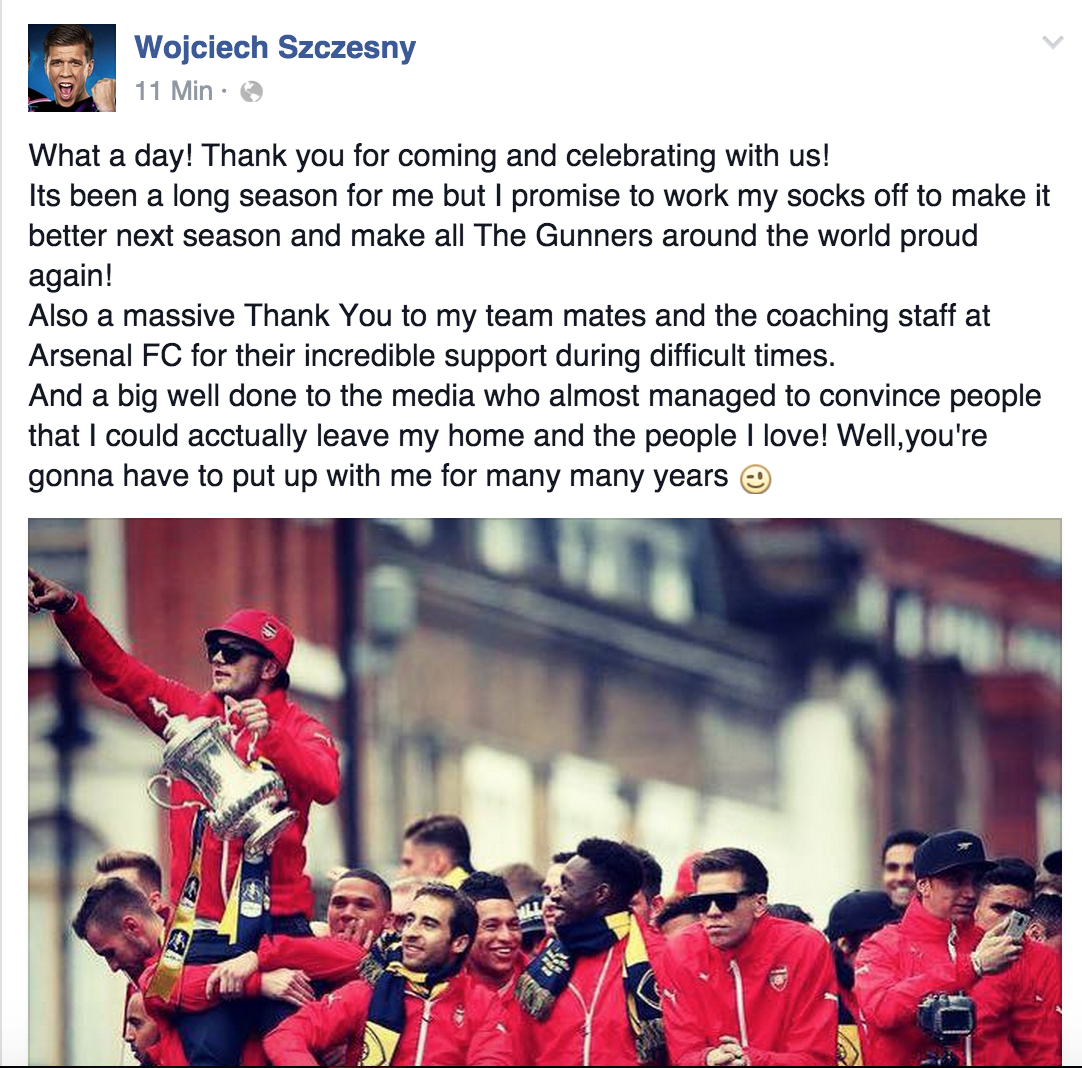Open Wojciech Szczesny's profile picture
This screenshot has height=1068, width=1082.
tap(72, 68)
